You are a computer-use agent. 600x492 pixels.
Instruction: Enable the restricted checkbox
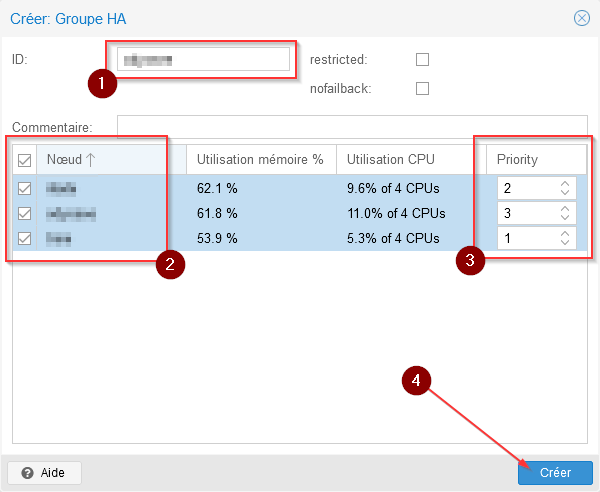click(x=422, y=59)
